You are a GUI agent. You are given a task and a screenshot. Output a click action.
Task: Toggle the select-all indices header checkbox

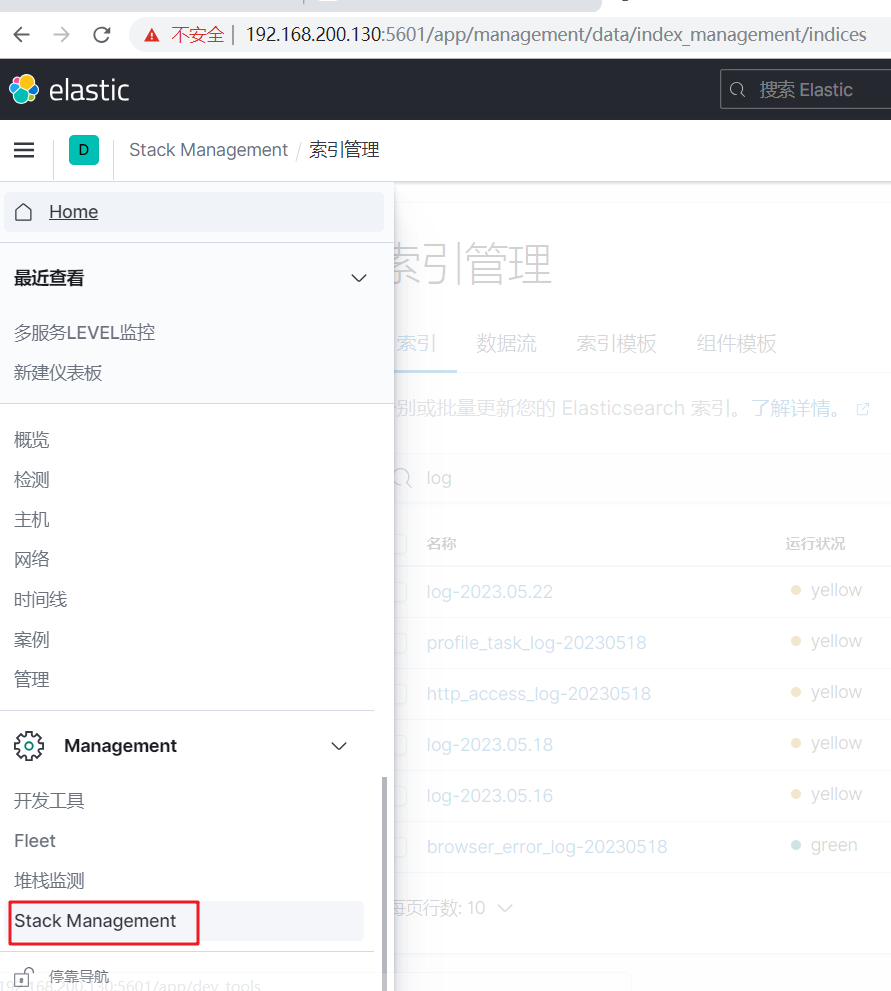[400, 544]
